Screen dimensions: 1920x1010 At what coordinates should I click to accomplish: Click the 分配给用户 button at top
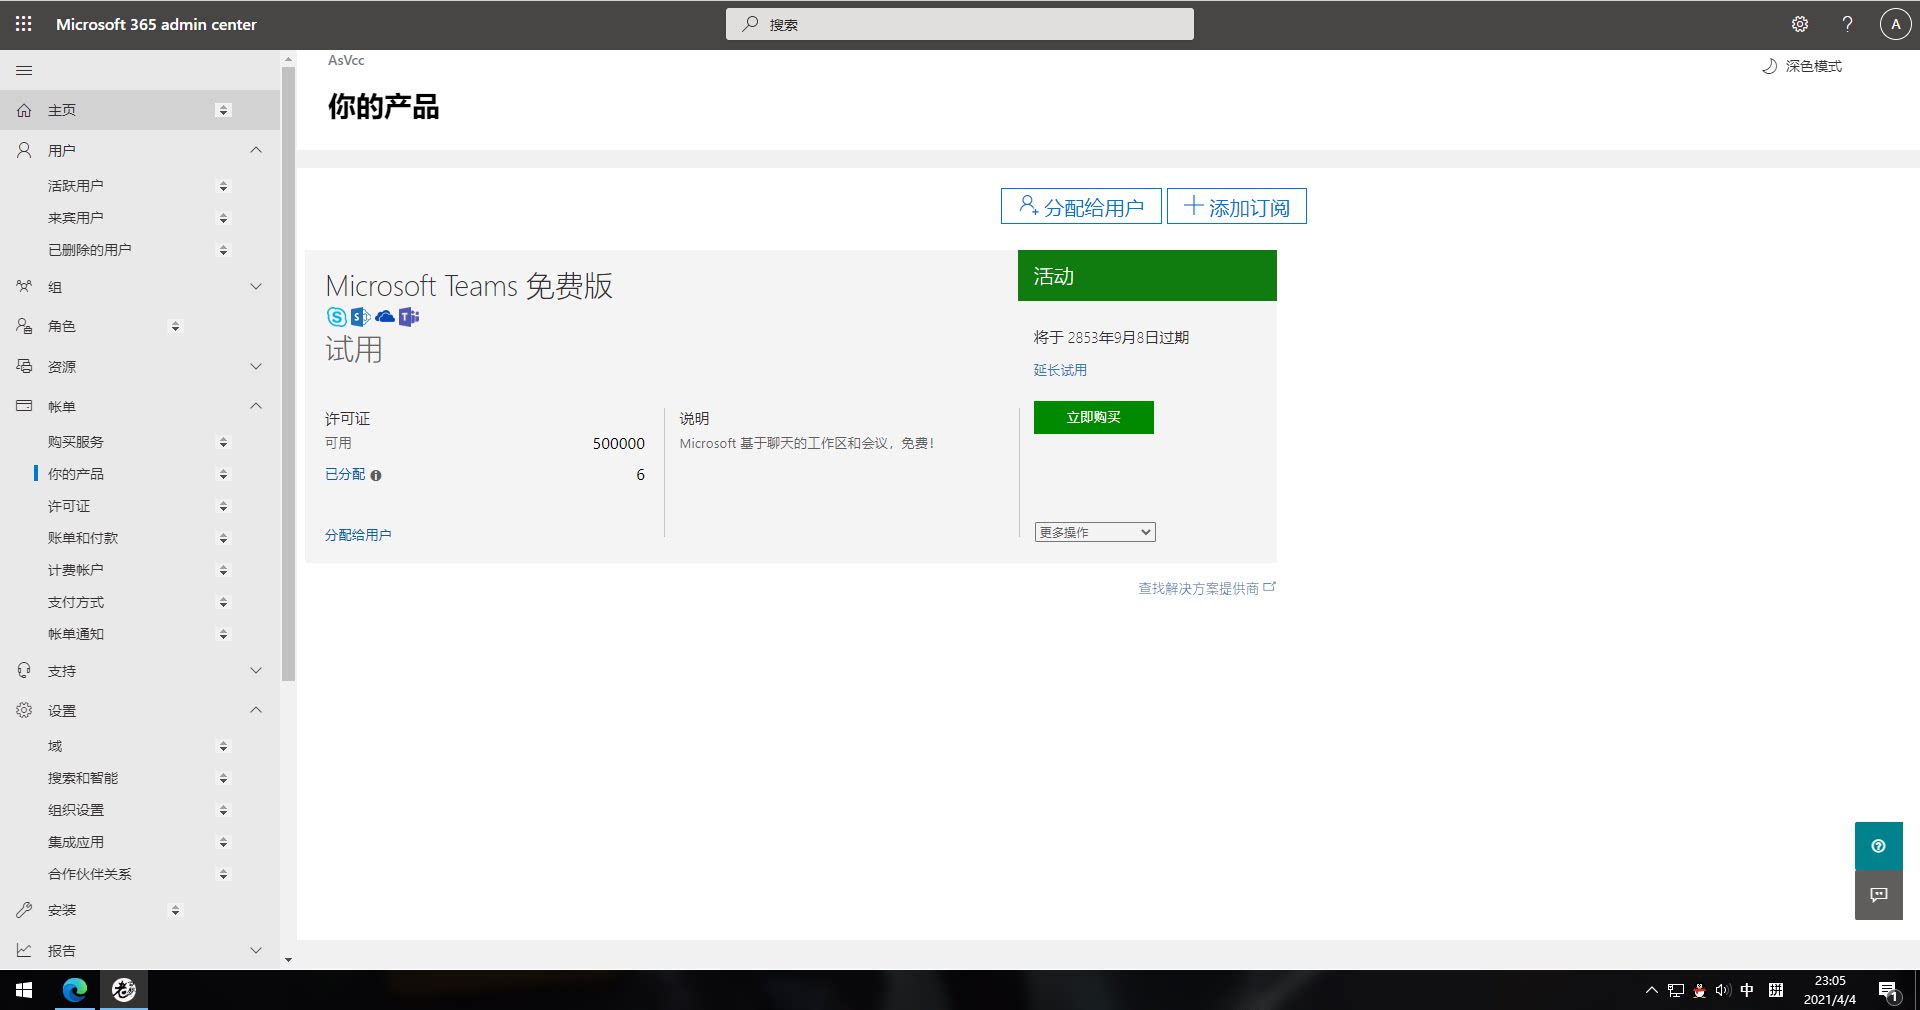[1081, 206]
